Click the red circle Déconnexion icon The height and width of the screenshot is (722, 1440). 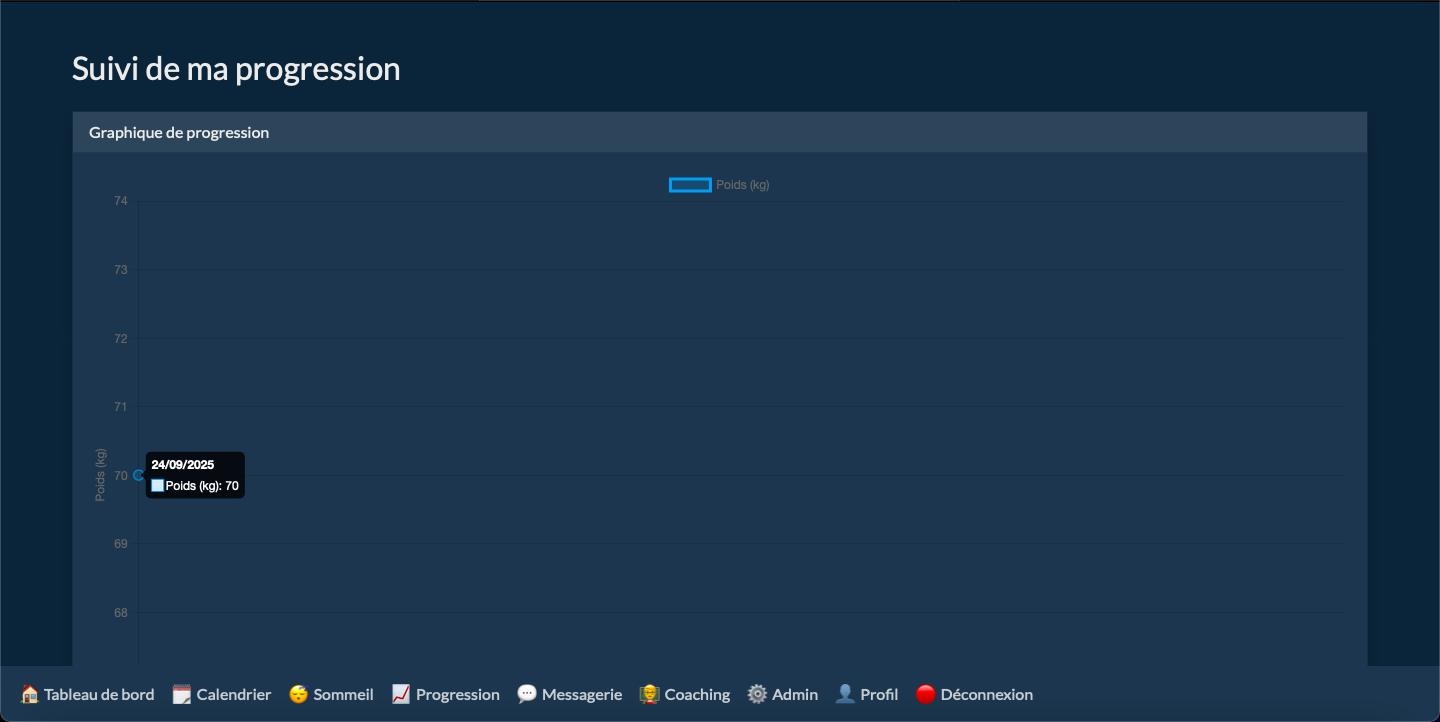pos(925,694)
